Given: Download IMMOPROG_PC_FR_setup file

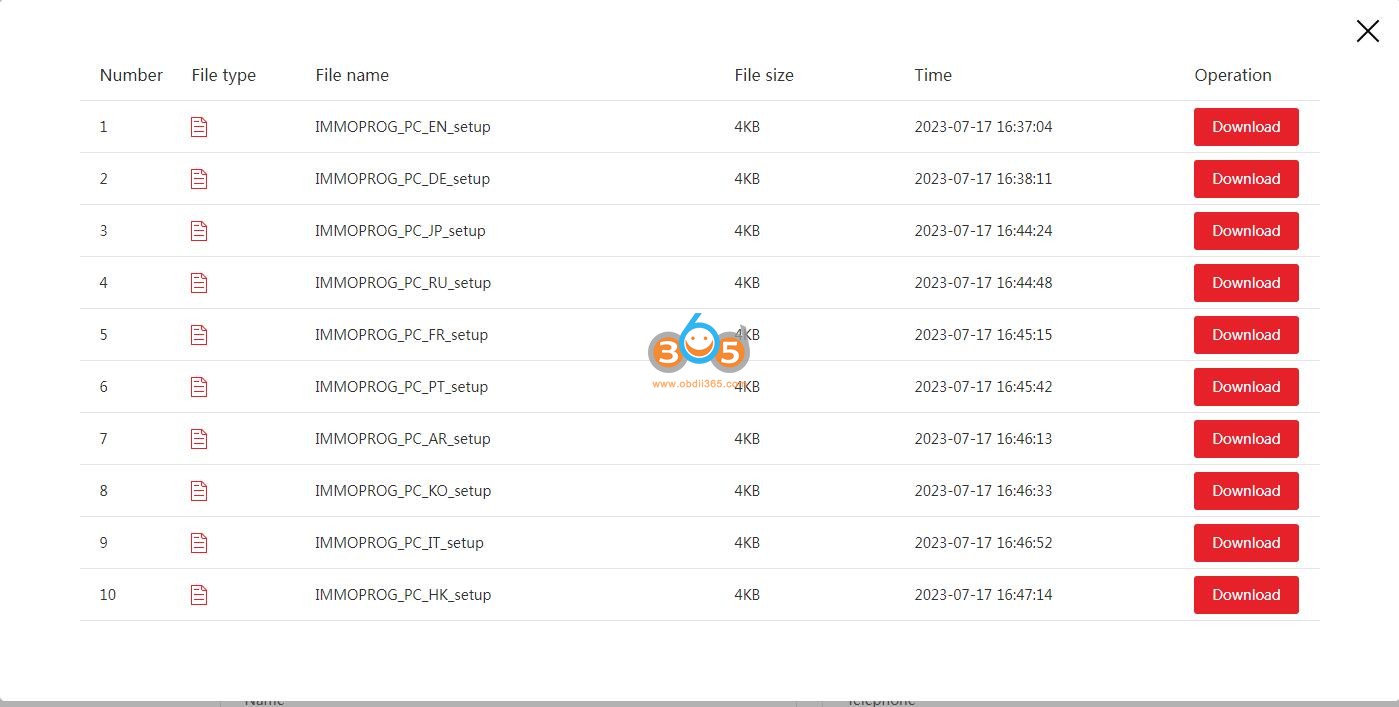Looking at the screenshot, I should coord(1246,335).
